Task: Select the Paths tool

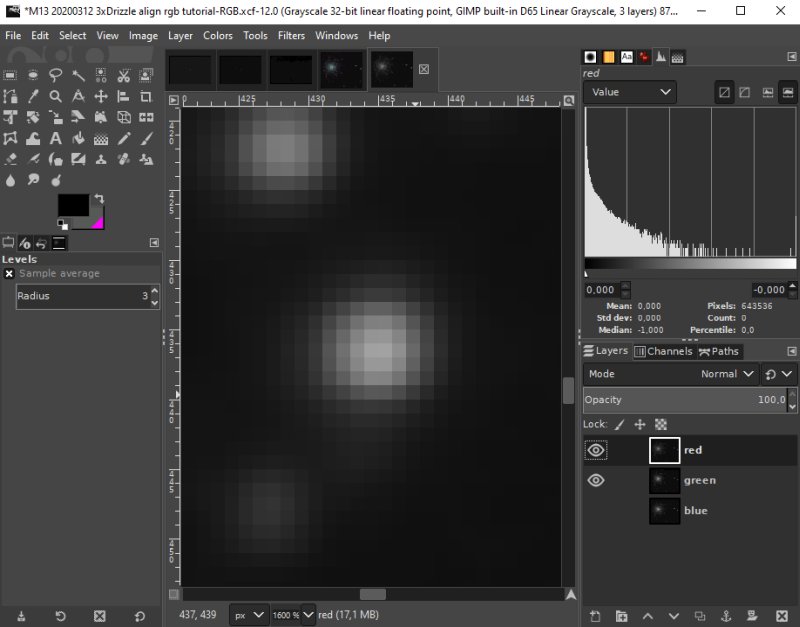Action: point(10,96)
